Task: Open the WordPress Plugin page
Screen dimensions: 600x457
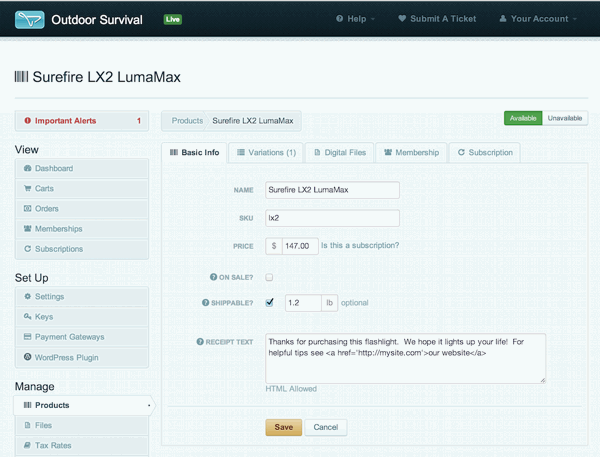Action: click(82, 357)
